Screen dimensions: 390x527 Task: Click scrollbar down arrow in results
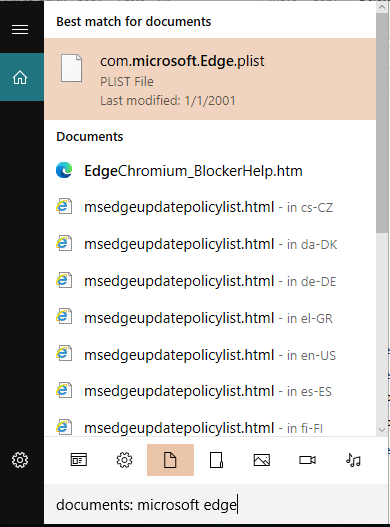382,430
